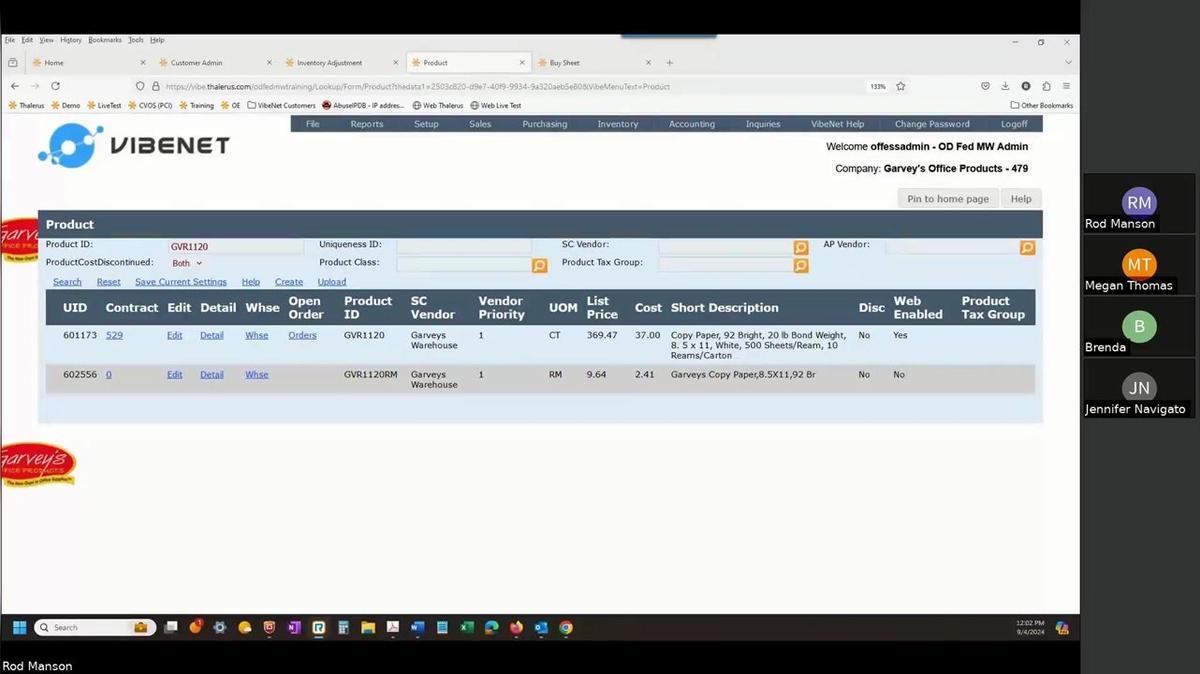This screenshot has width=1200, height=674.
Task: Open SC Vendor lookup magnifier icon
Action: coord(800,247)
